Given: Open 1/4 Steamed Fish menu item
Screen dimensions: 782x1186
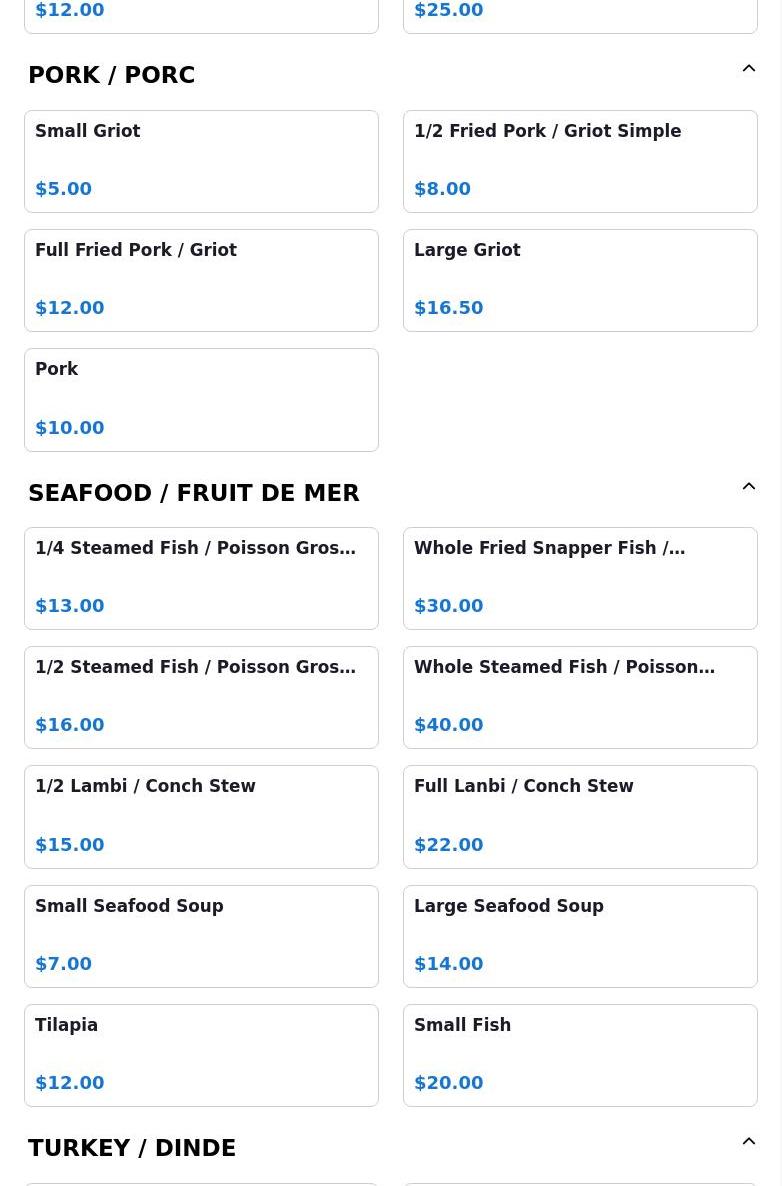Looking at the screenshot, I should (201, 579).
